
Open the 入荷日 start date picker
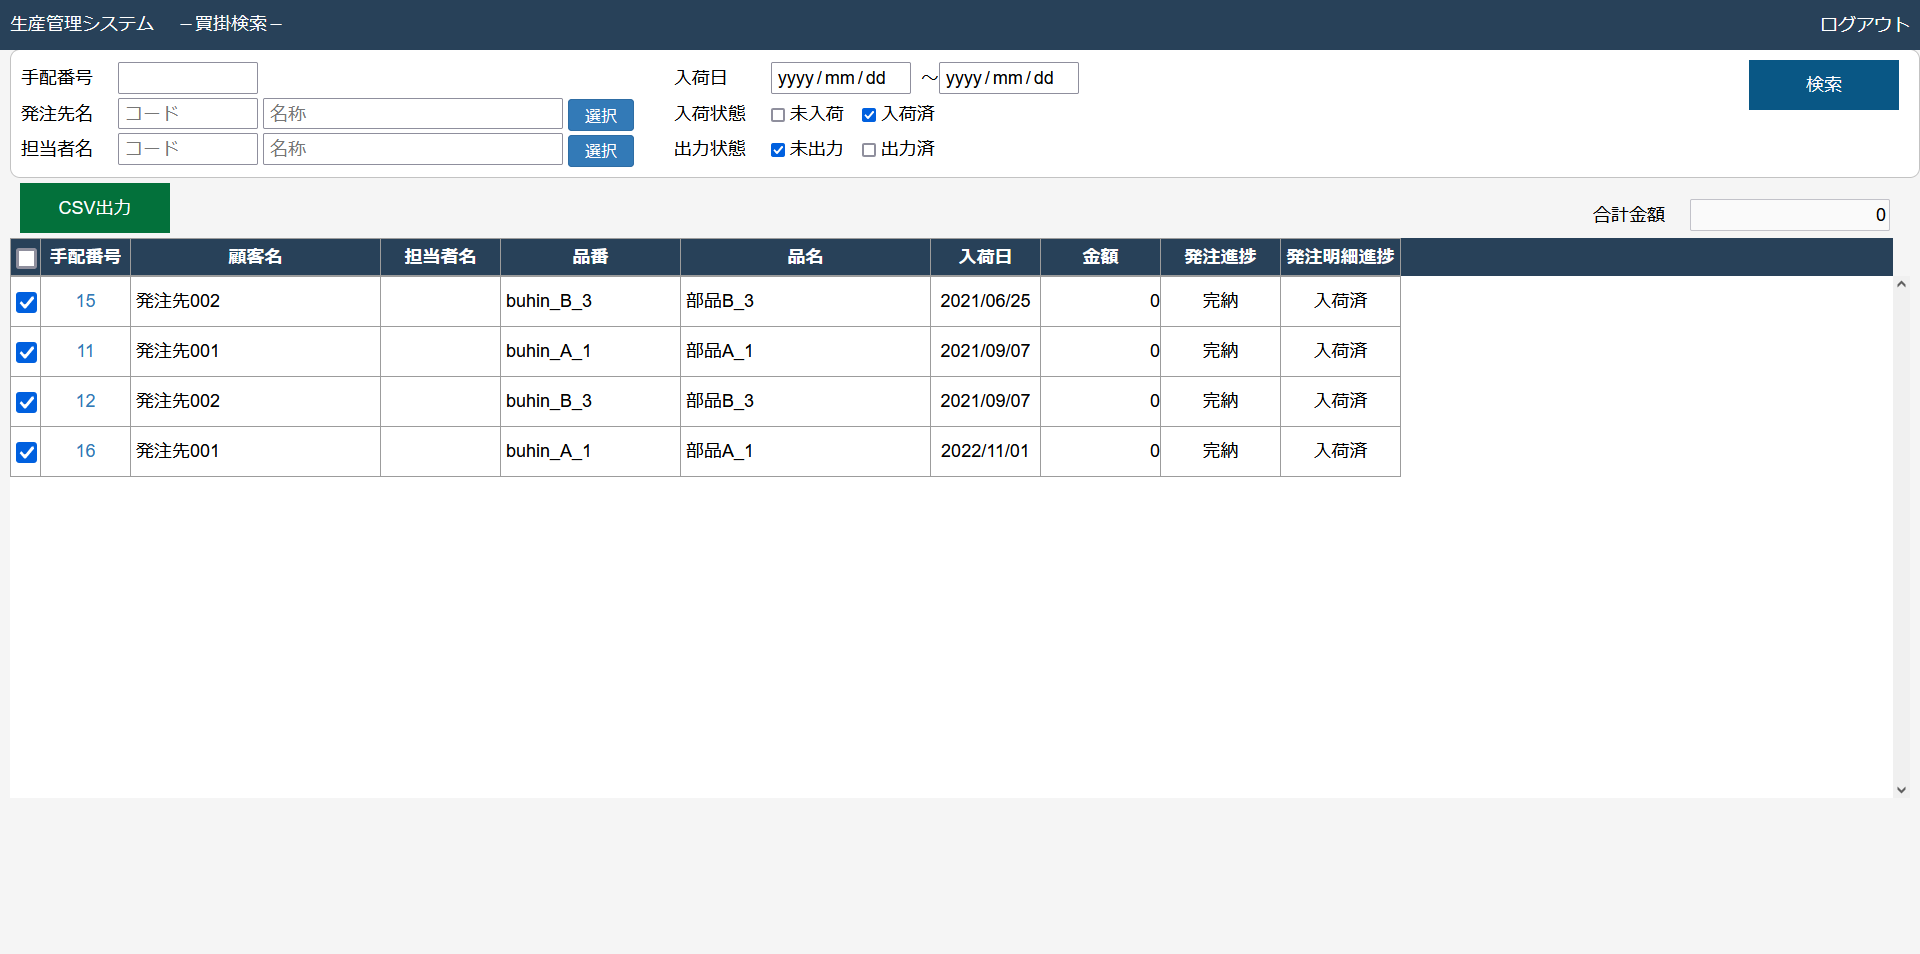840,78
